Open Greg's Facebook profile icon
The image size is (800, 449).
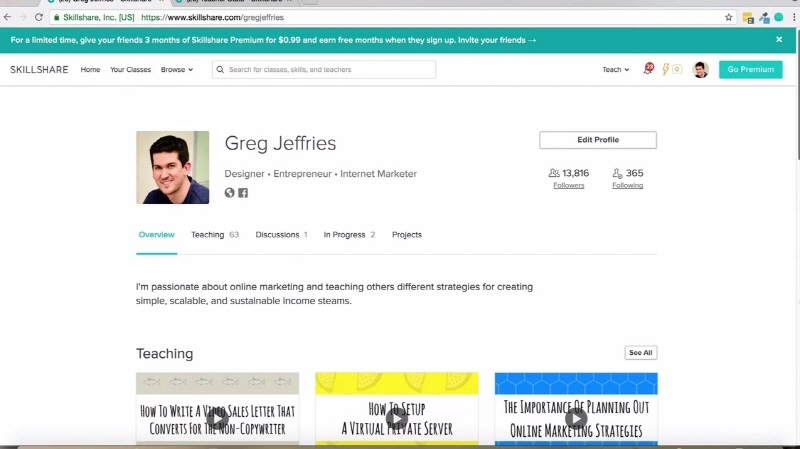coord(243,193)
